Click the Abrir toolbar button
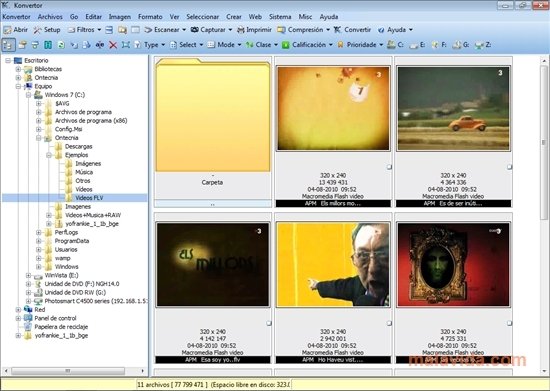Viewport: 550px width, 391px height. click(15, 30)
